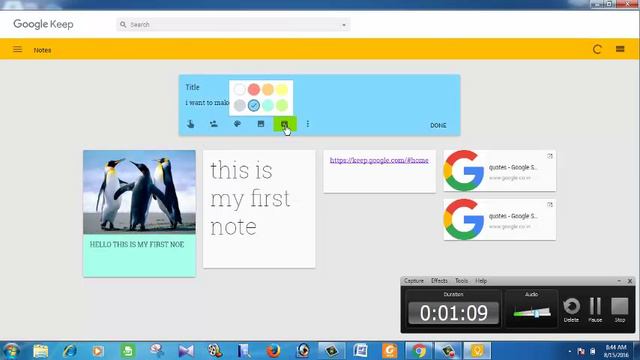Screen dimensions: 640x360
Task: Open the Capture menu in recorder
Action: [x=413, y=281]
